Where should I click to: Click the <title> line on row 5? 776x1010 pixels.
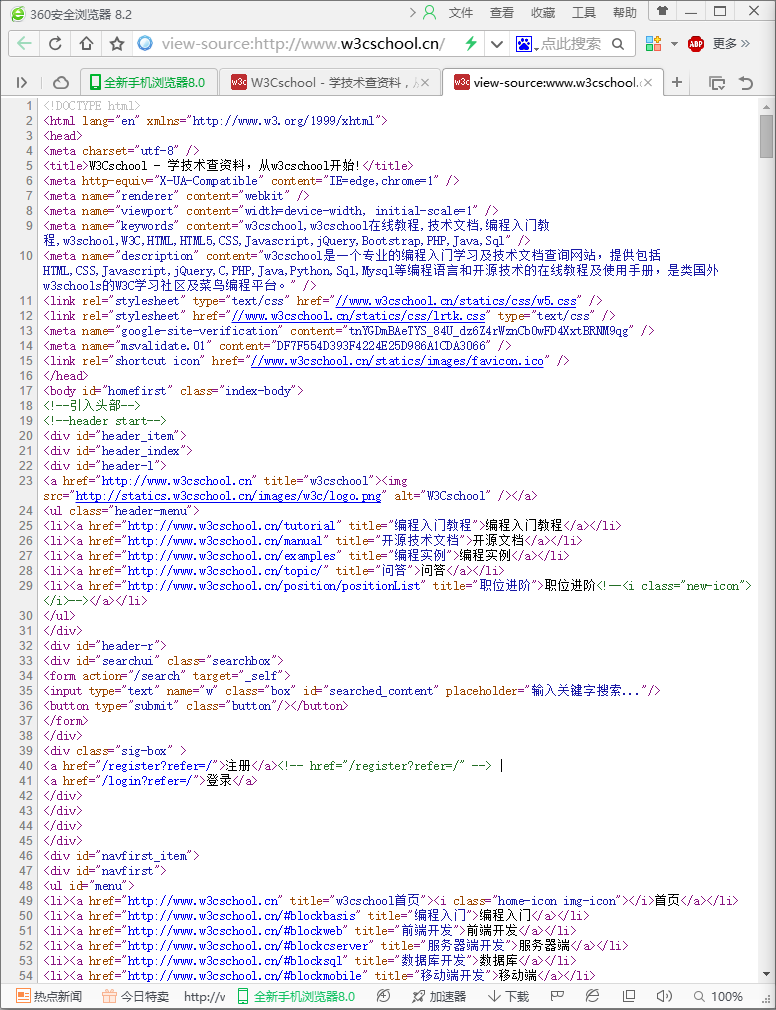pos(228,166)
